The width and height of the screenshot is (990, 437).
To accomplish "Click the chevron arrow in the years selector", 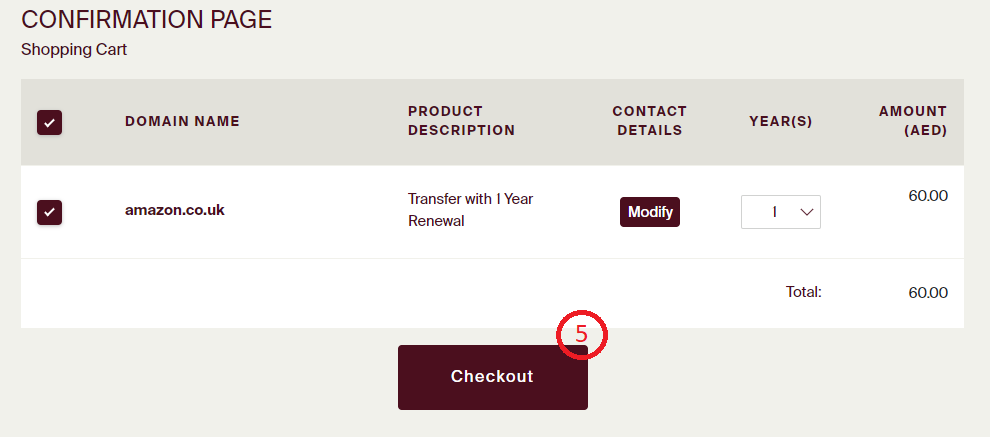I will (808, 212).
